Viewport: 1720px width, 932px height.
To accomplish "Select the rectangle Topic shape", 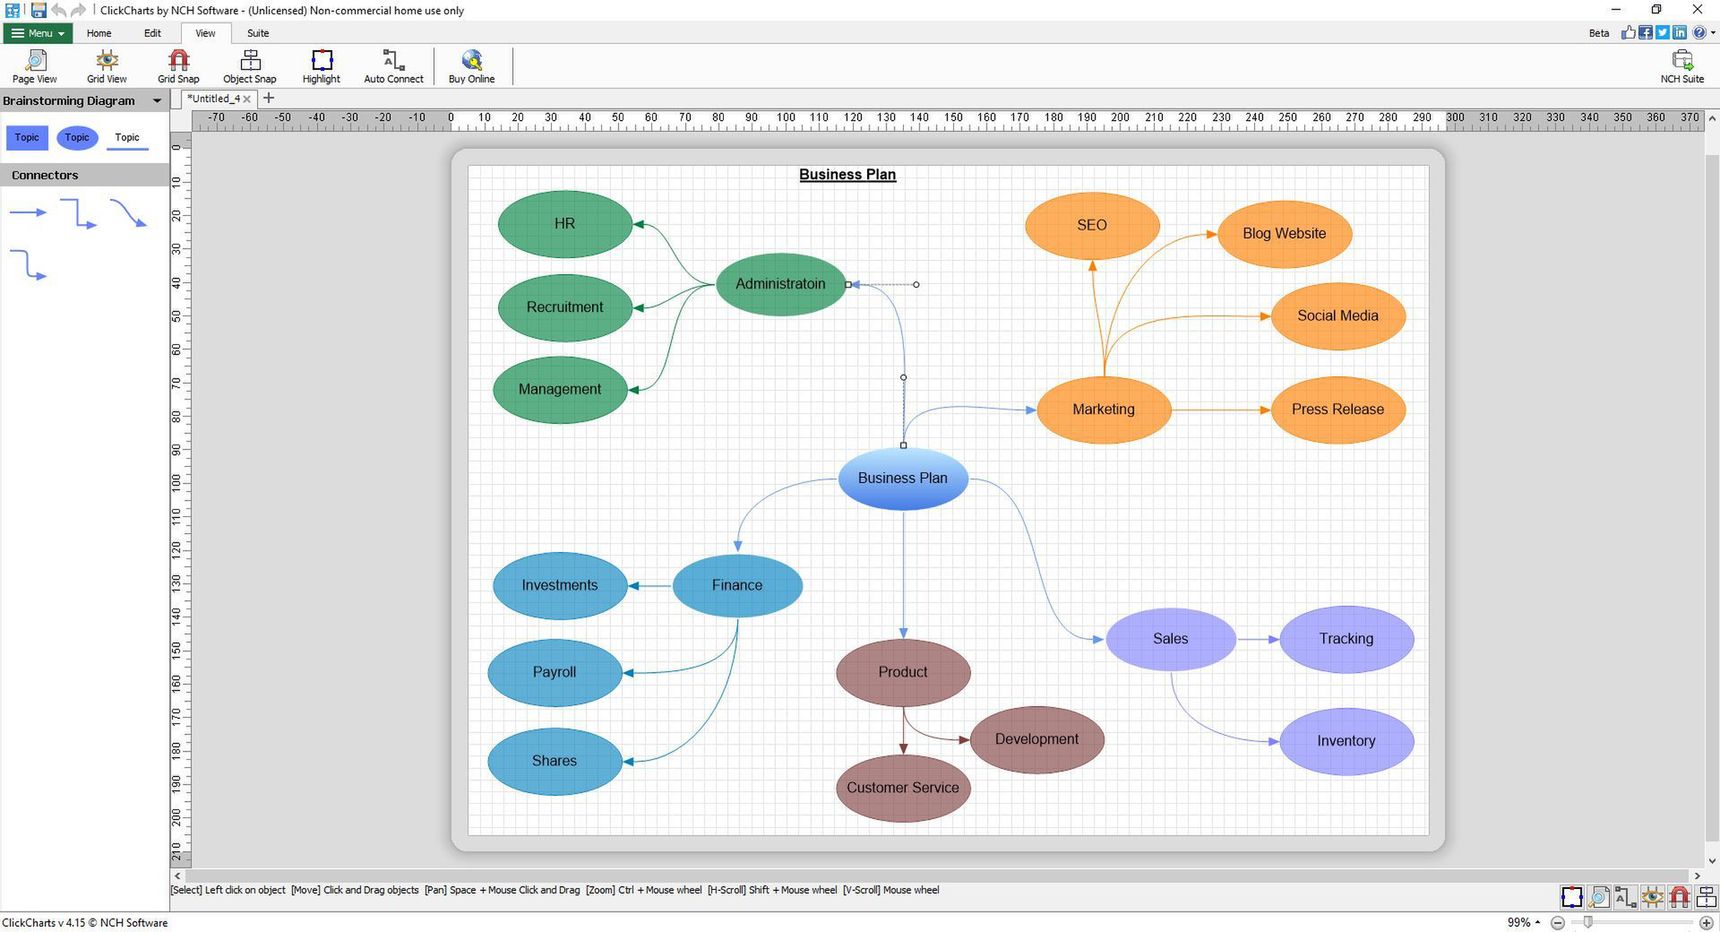I will [x=27, y=138].
